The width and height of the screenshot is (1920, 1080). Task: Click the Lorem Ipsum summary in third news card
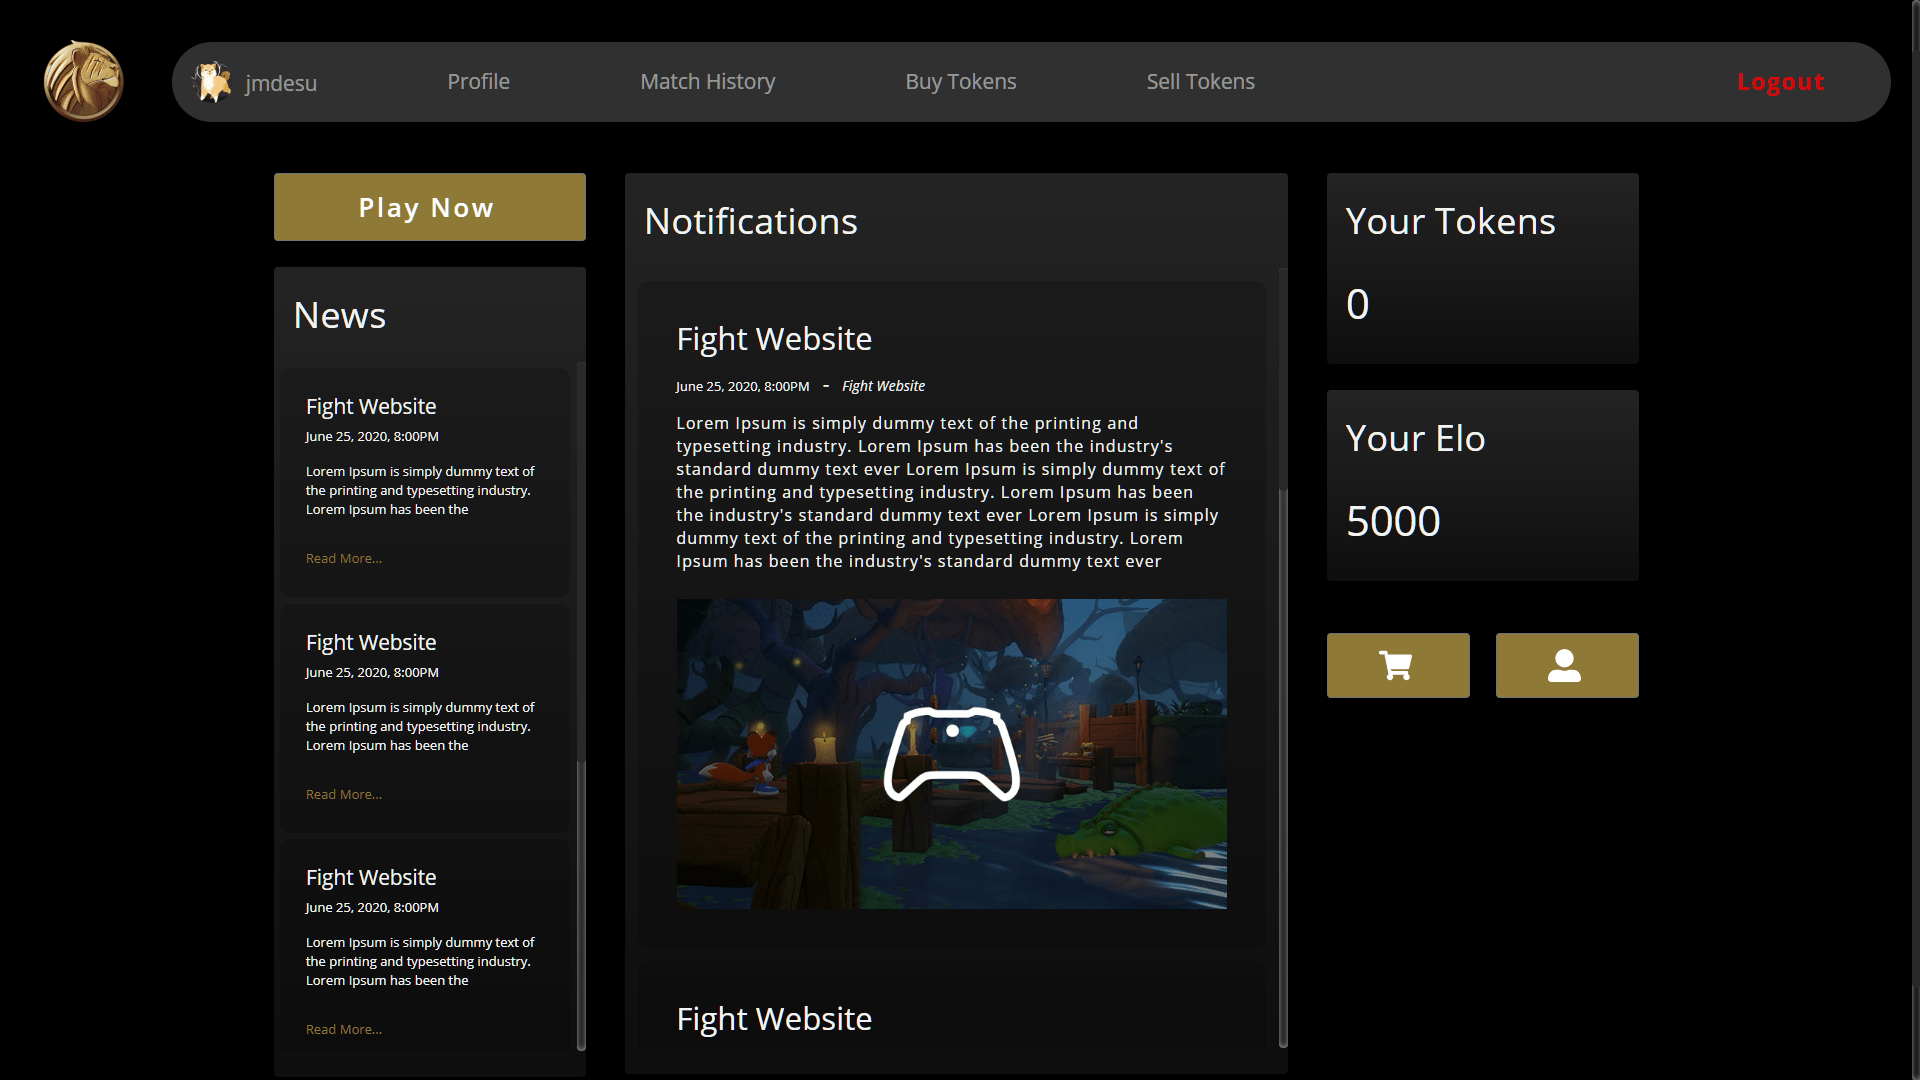(x=420, y=961)
